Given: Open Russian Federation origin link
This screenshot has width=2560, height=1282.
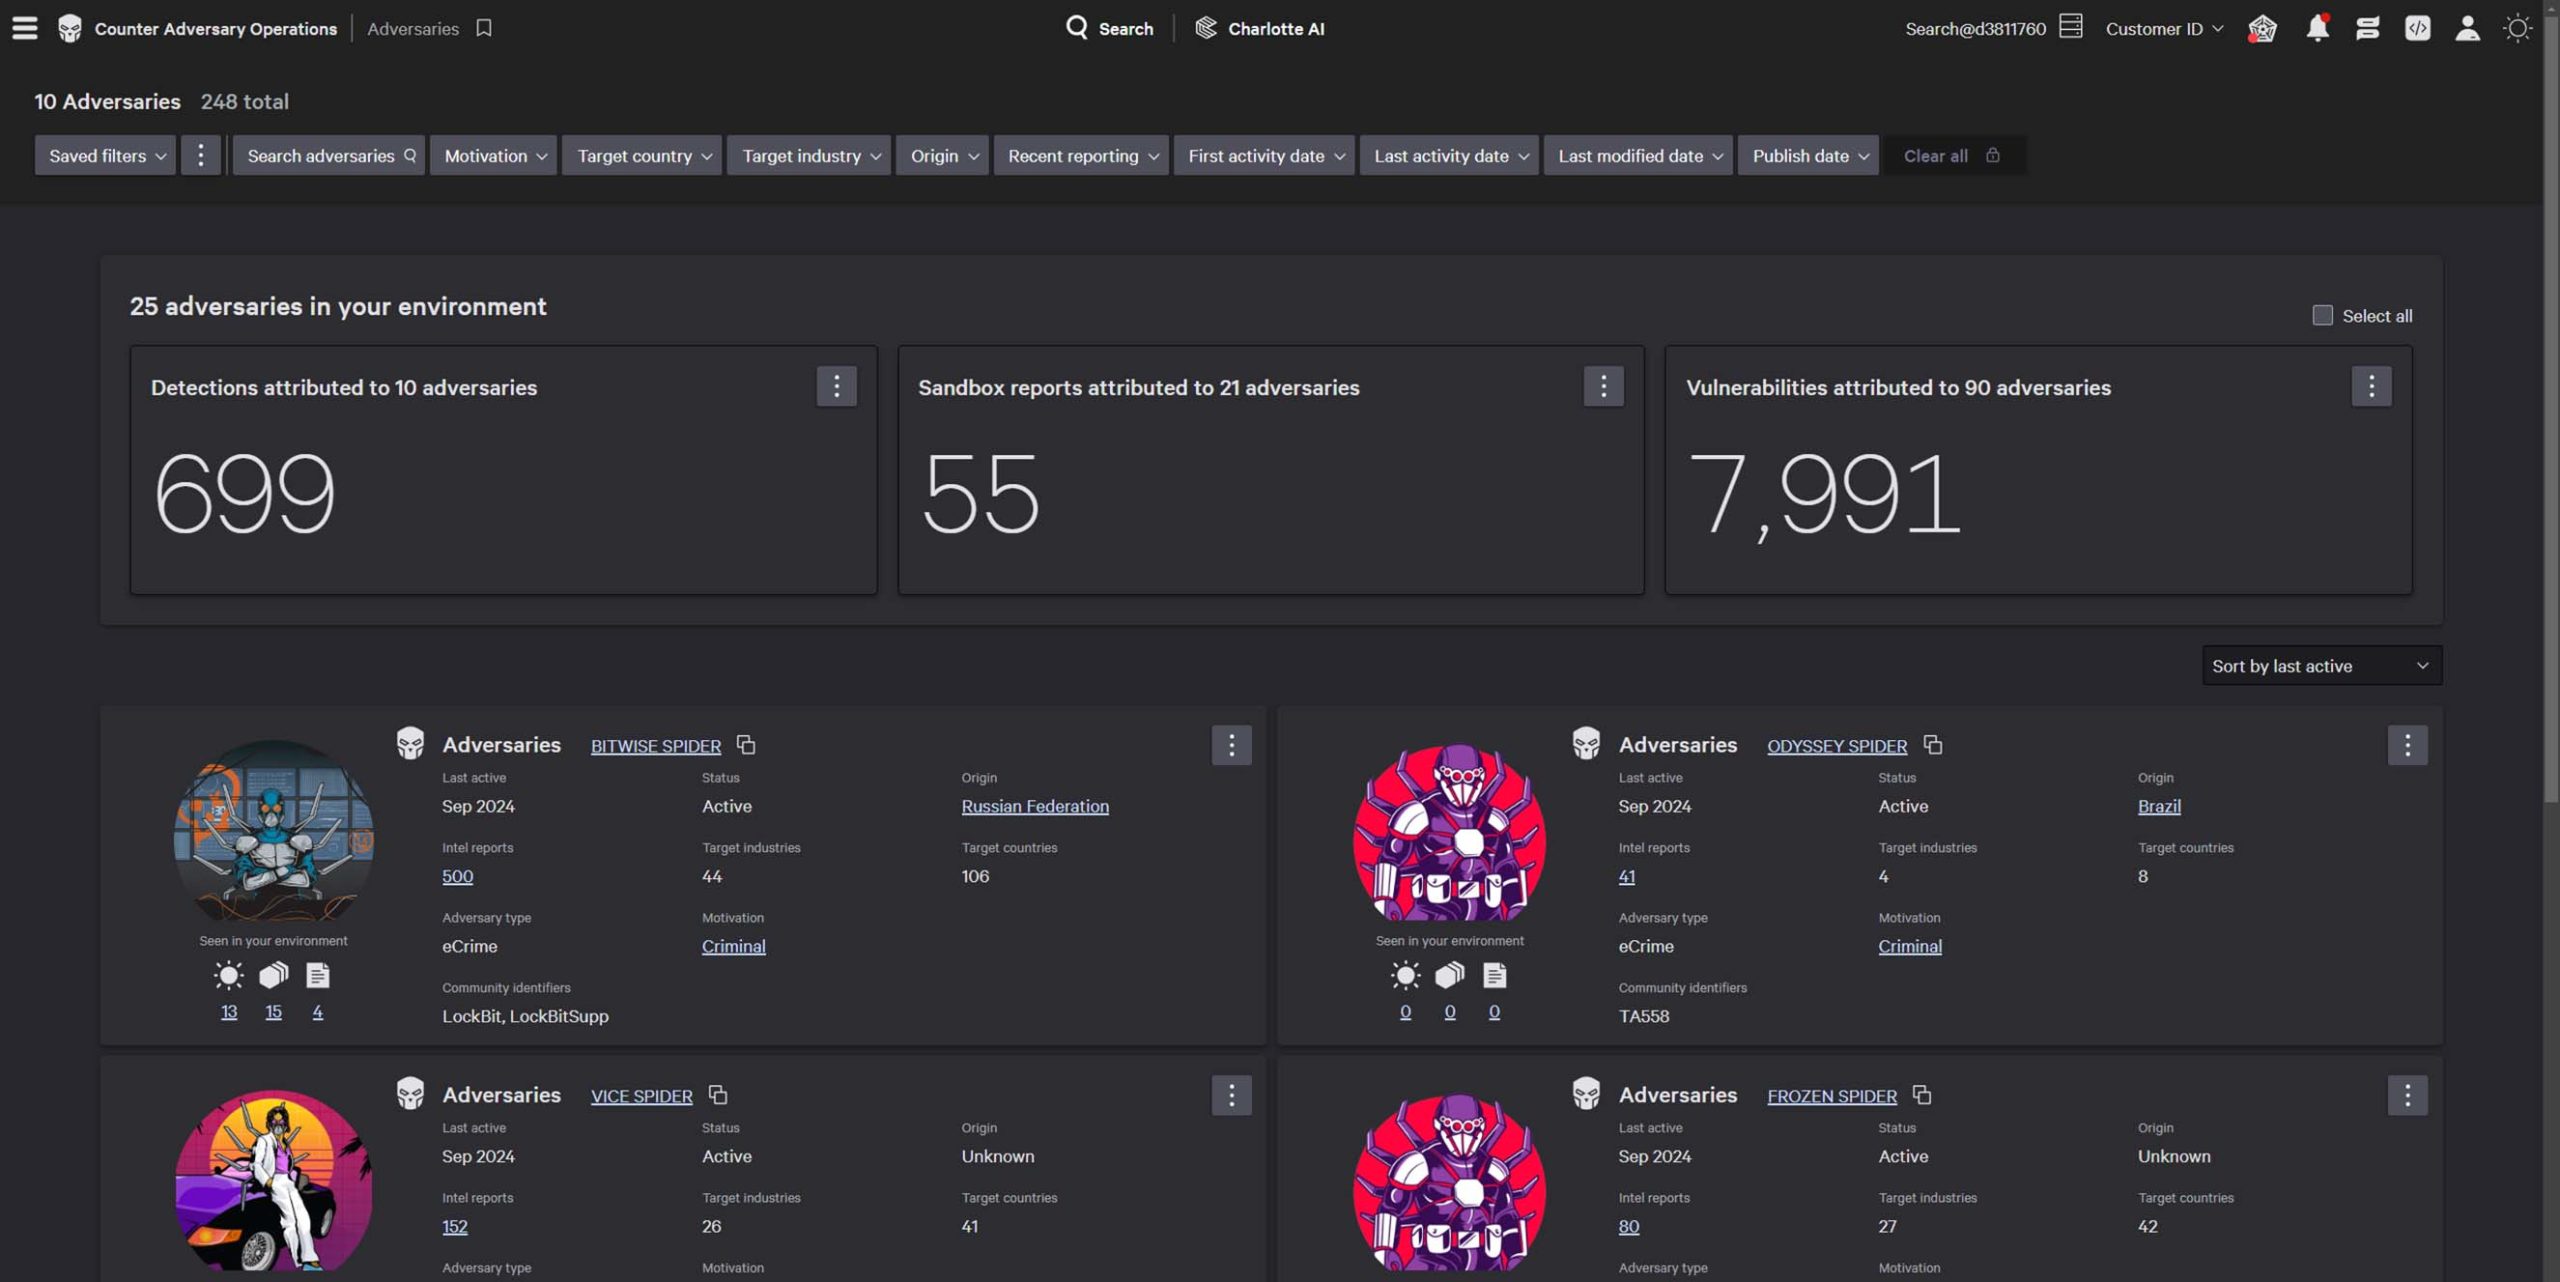Looking at the screenshot, I should 1035,806.
